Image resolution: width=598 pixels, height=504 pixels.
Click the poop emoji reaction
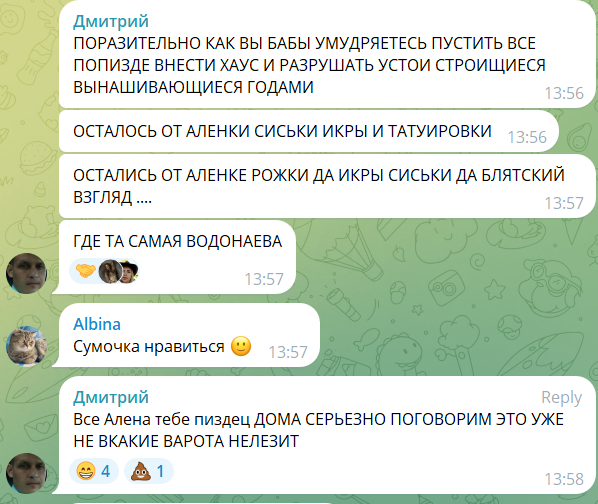tap(149, 471)
